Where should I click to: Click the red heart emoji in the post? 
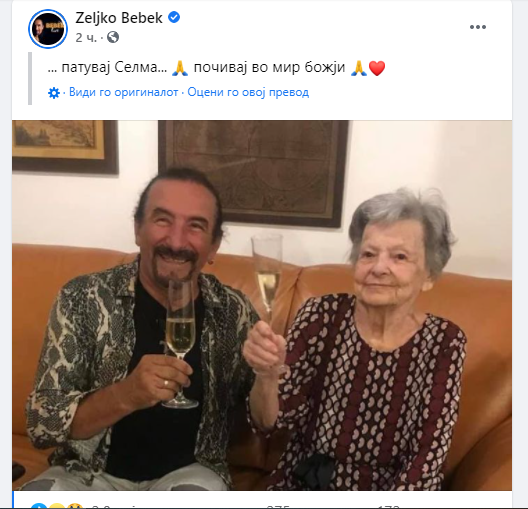(x=377, y=68)
